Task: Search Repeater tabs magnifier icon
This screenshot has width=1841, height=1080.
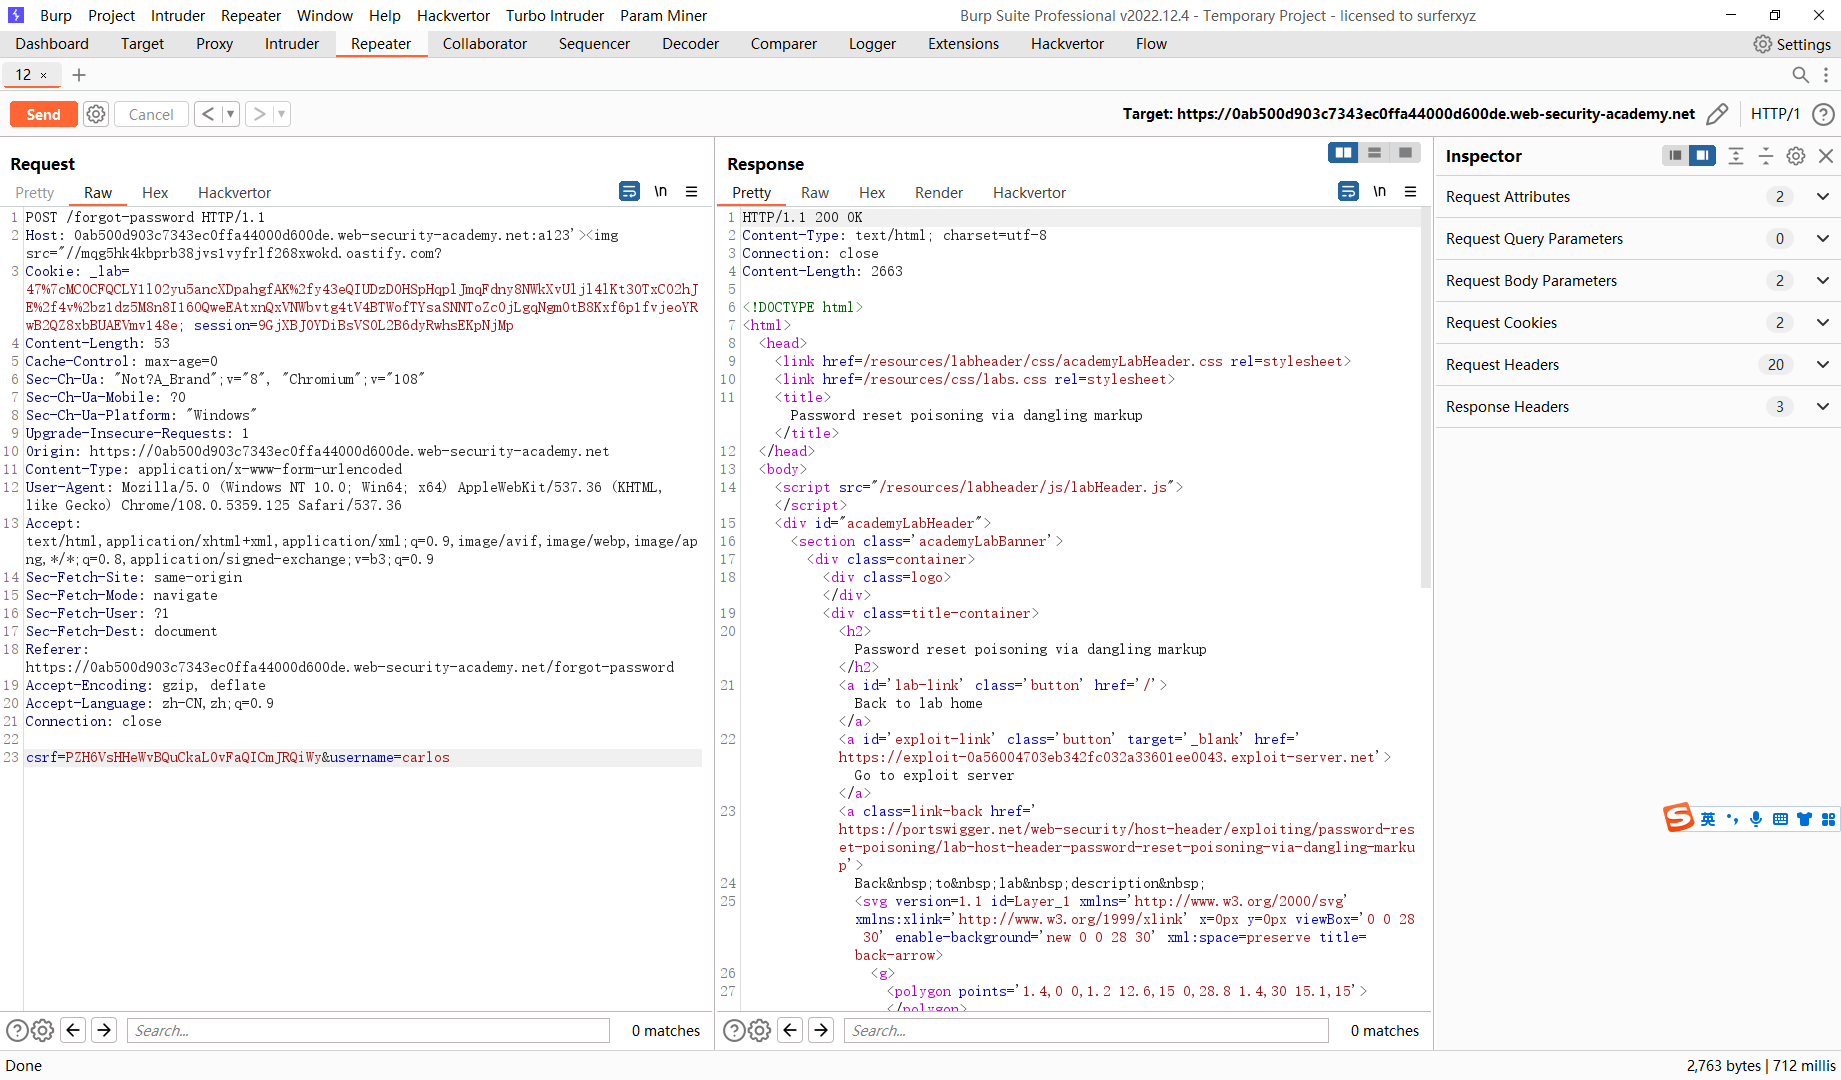Action: 1800,75
